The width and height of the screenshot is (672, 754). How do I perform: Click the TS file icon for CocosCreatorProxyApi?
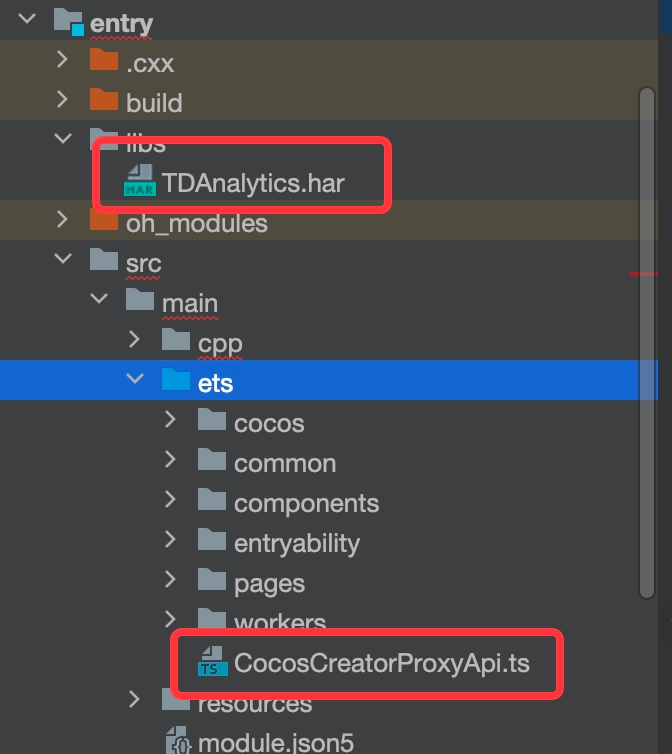(213, 661)
